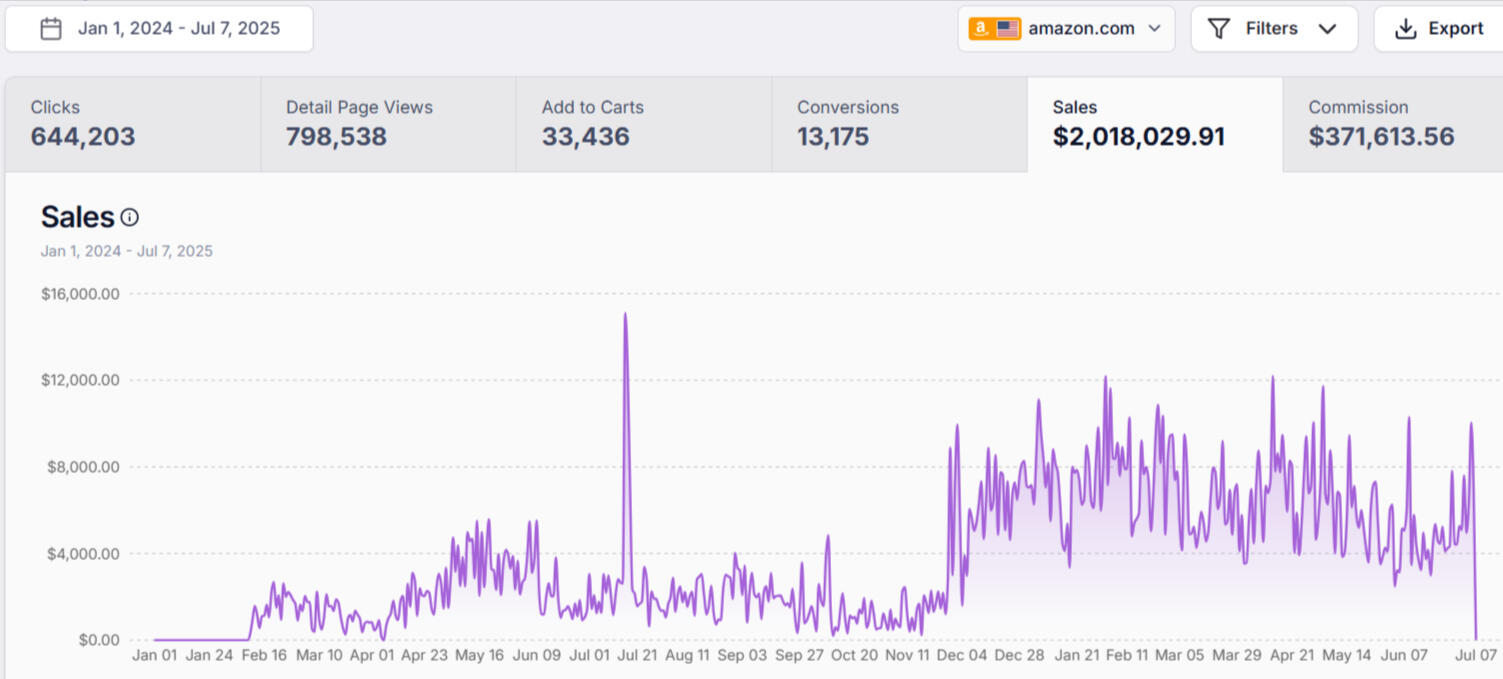
Task: Click the US flag icon
Action: [1008, 29]
